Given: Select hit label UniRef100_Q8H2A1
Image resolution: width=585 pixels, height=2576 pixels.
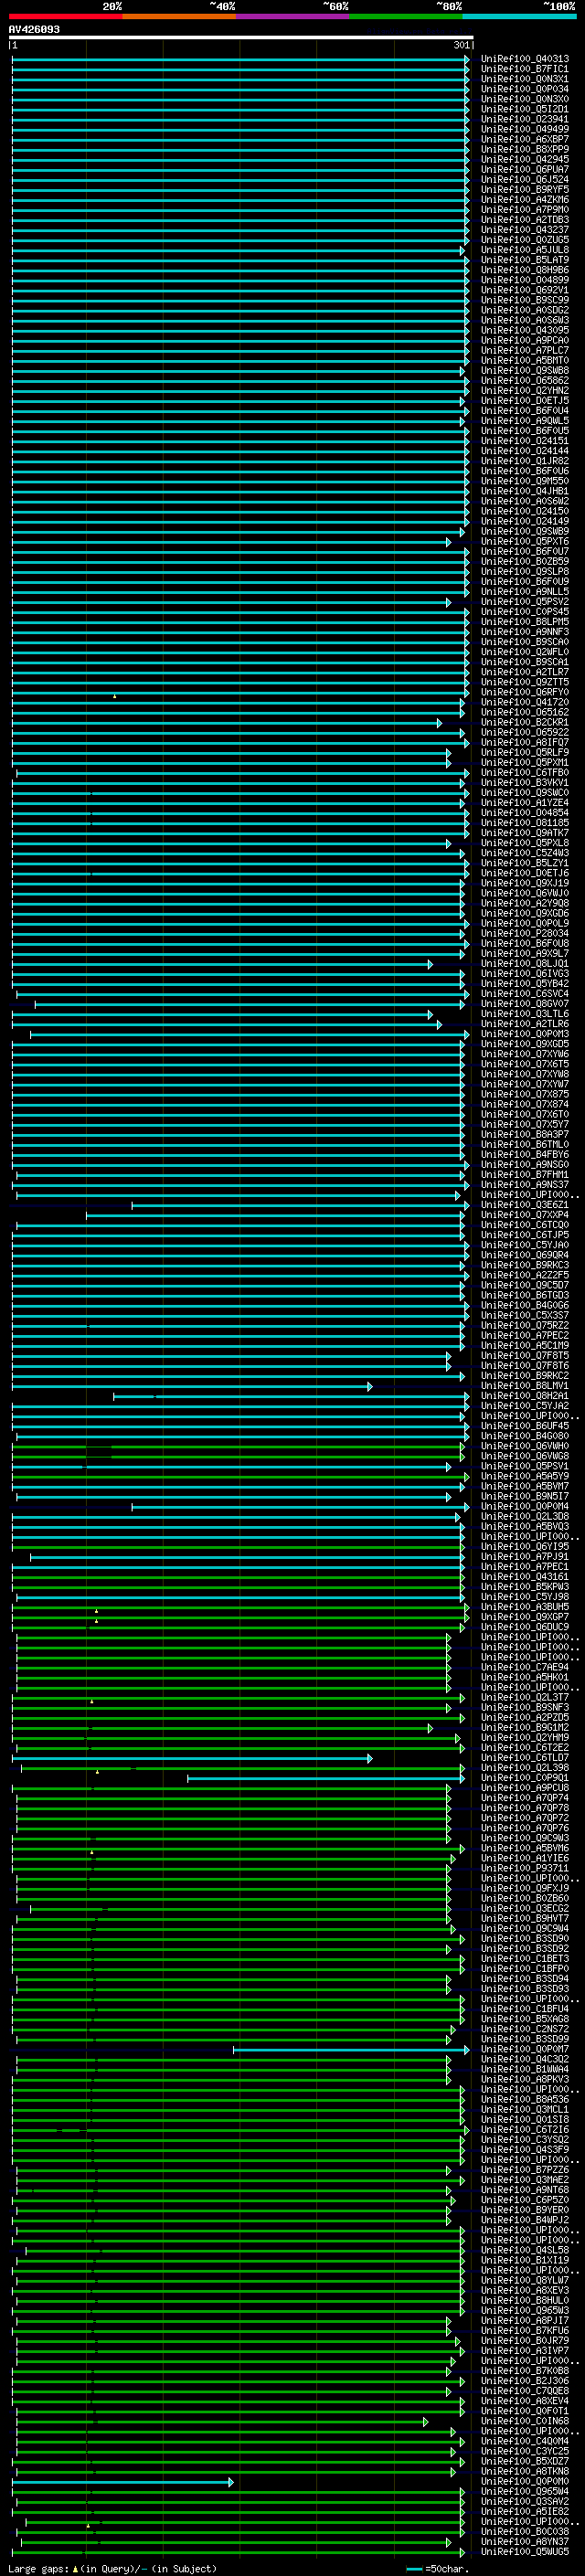Looking at the screenshot, I should pos(524,1396).
